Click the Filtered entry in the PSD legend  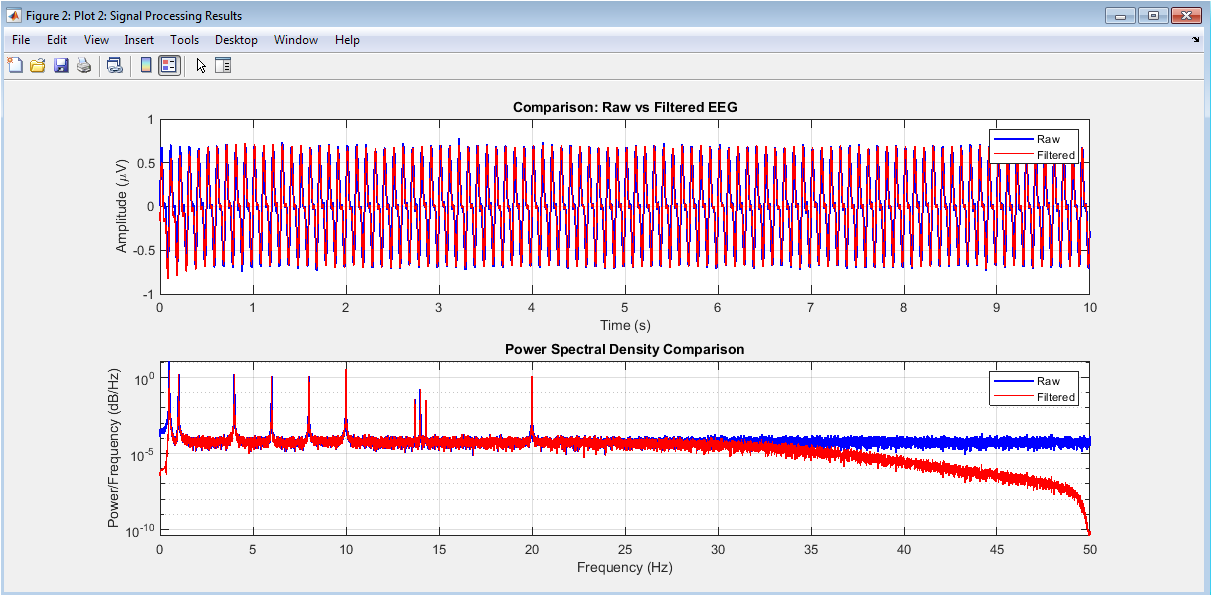pyautogui.click(x=1055, y=397)
